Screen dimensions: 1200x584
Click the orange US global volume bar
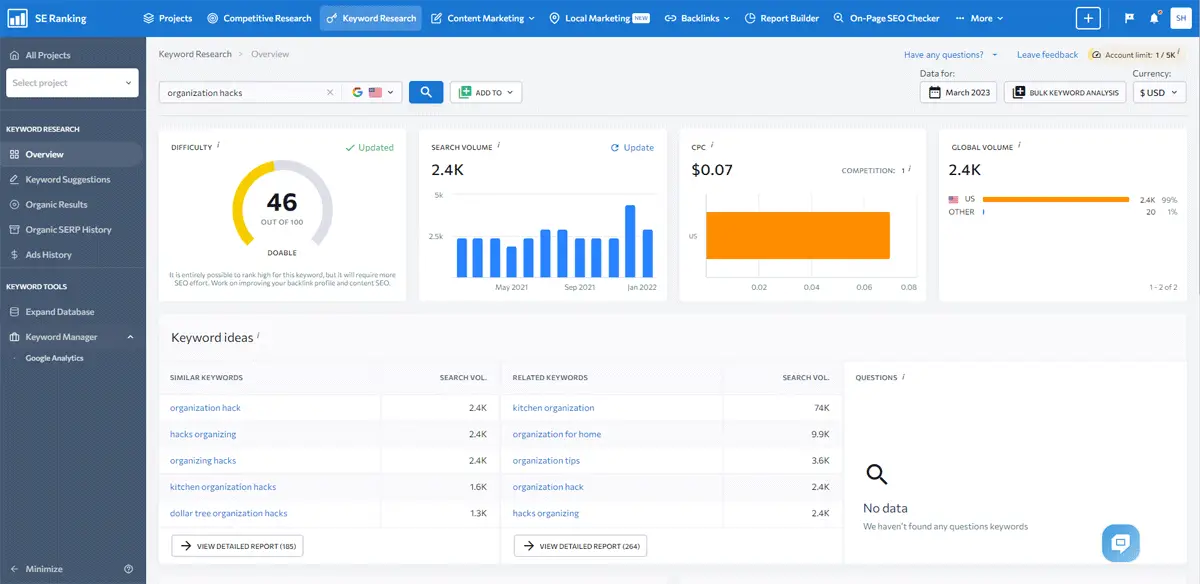point(1056,200)
